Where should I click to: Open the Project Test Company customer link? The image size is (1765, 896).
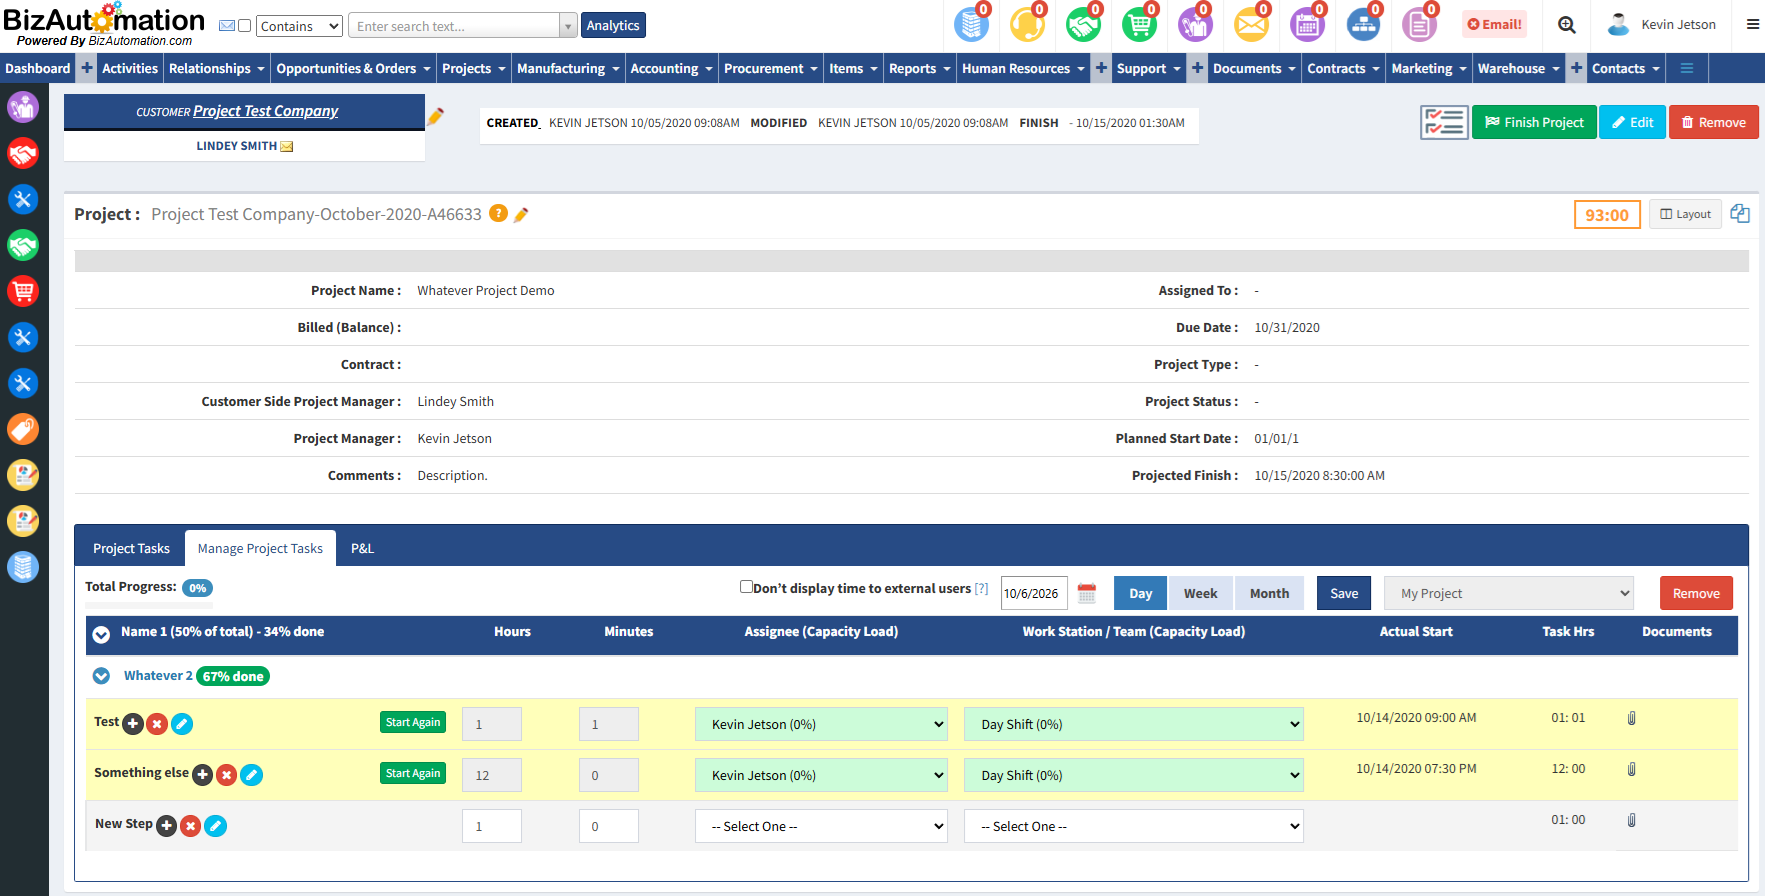[265, 111]
